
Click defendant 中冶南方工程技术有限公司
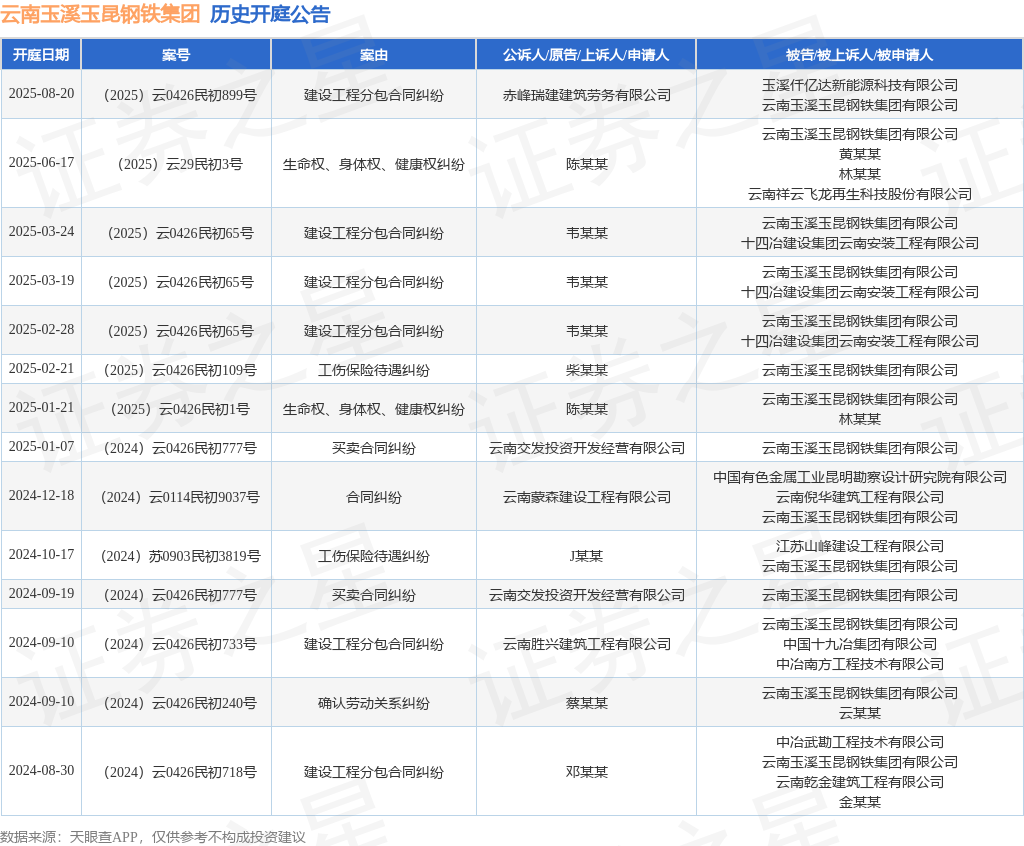click(859, 664)
